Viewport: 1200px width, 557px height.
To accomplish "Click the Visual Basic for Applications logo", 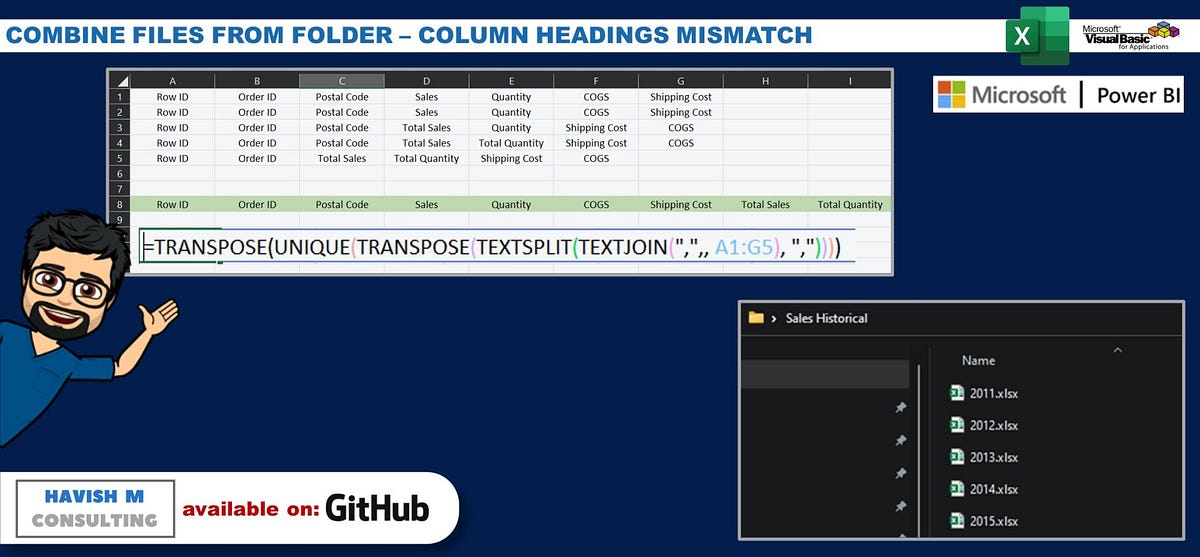I will [x=1133, y=37].
